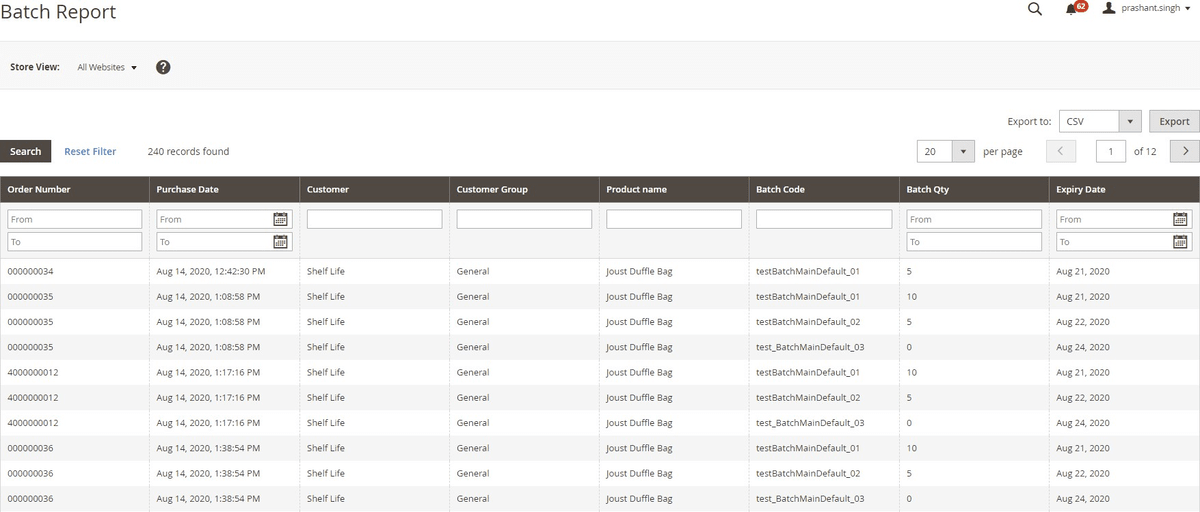Go to previous page arrow
1200x512 pixels.
pos(1061,151)
